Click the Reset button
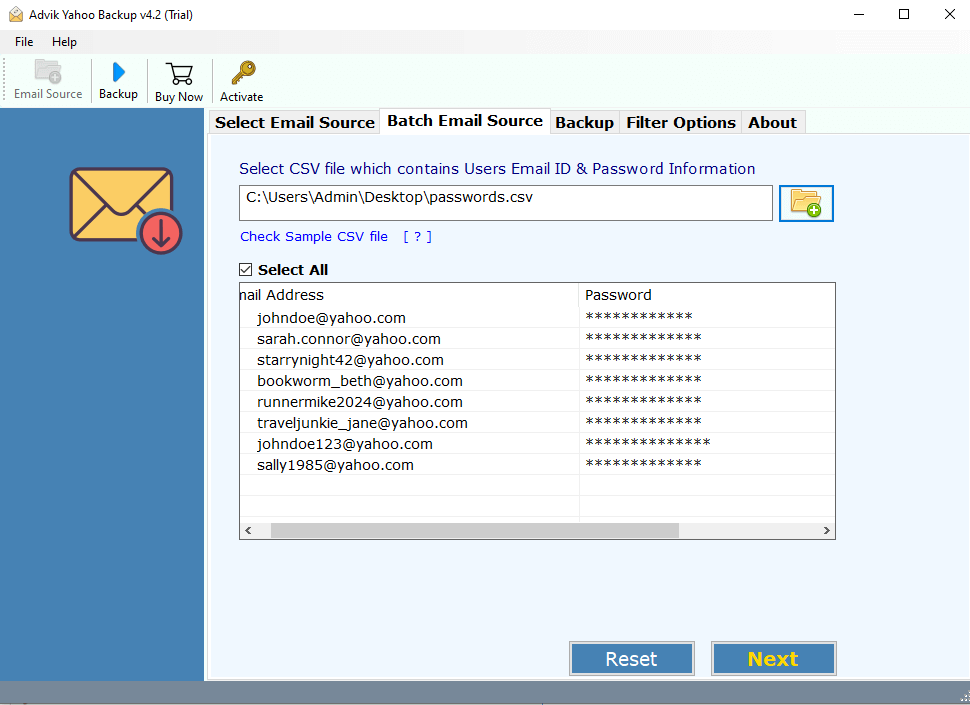970x705 pixels. pyautogui.click(x=632, y=659)
